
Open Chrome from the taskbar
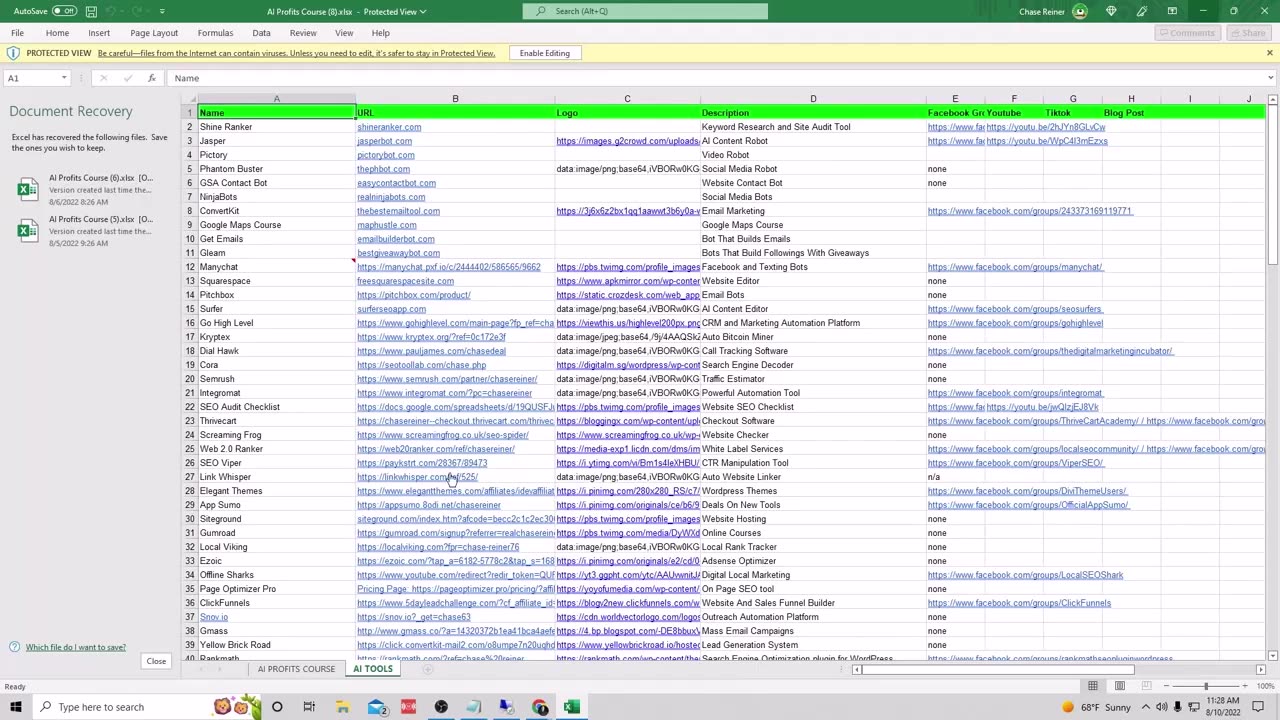coord(540,707)
